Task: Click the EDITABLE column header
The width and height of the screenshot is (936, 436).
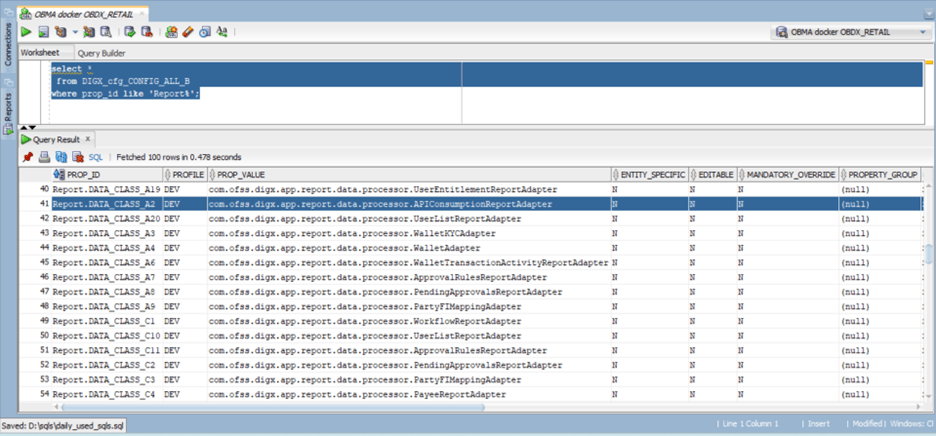Action: click(x=713, y=174)
